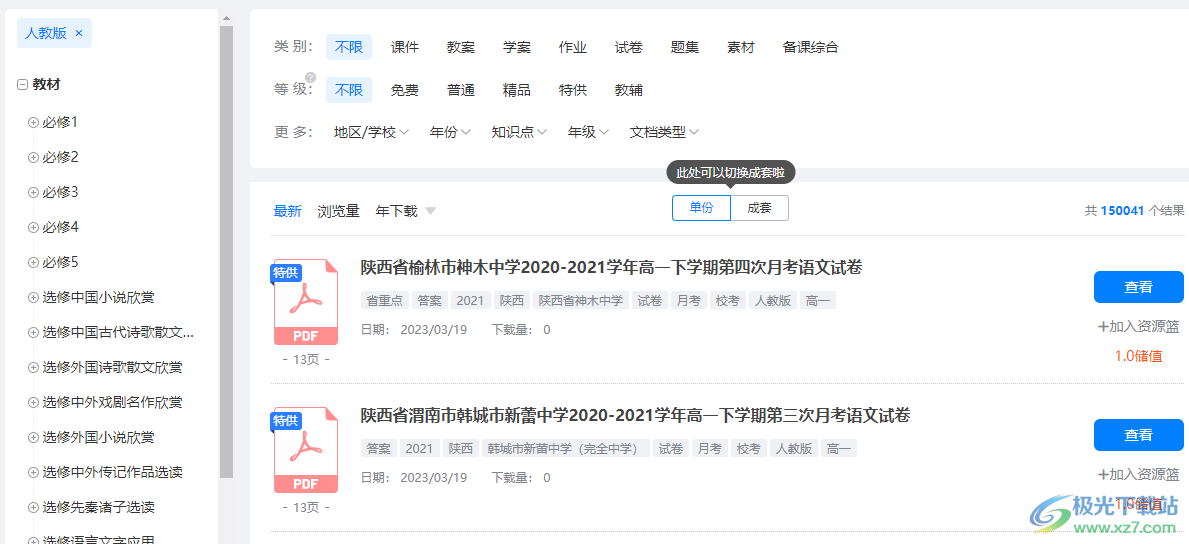Filter category by 教案
1189x544 pixels.
tap(461, 47)
